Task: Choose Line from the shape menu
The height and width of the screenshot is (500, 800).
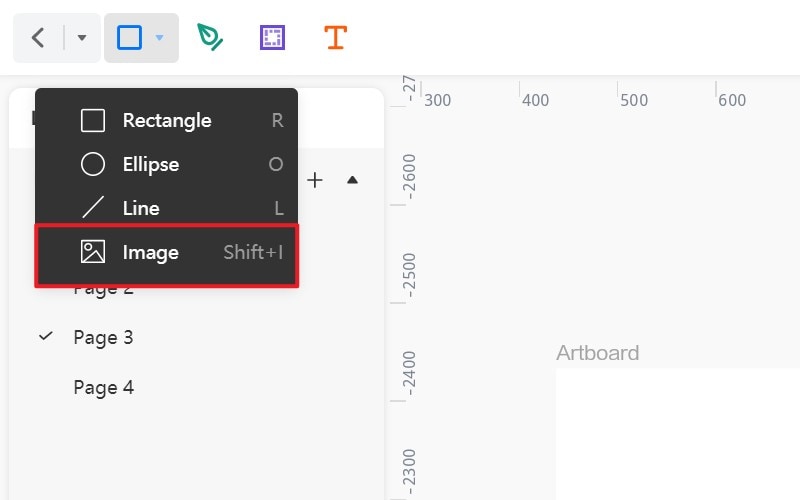Action: (141, 208)
